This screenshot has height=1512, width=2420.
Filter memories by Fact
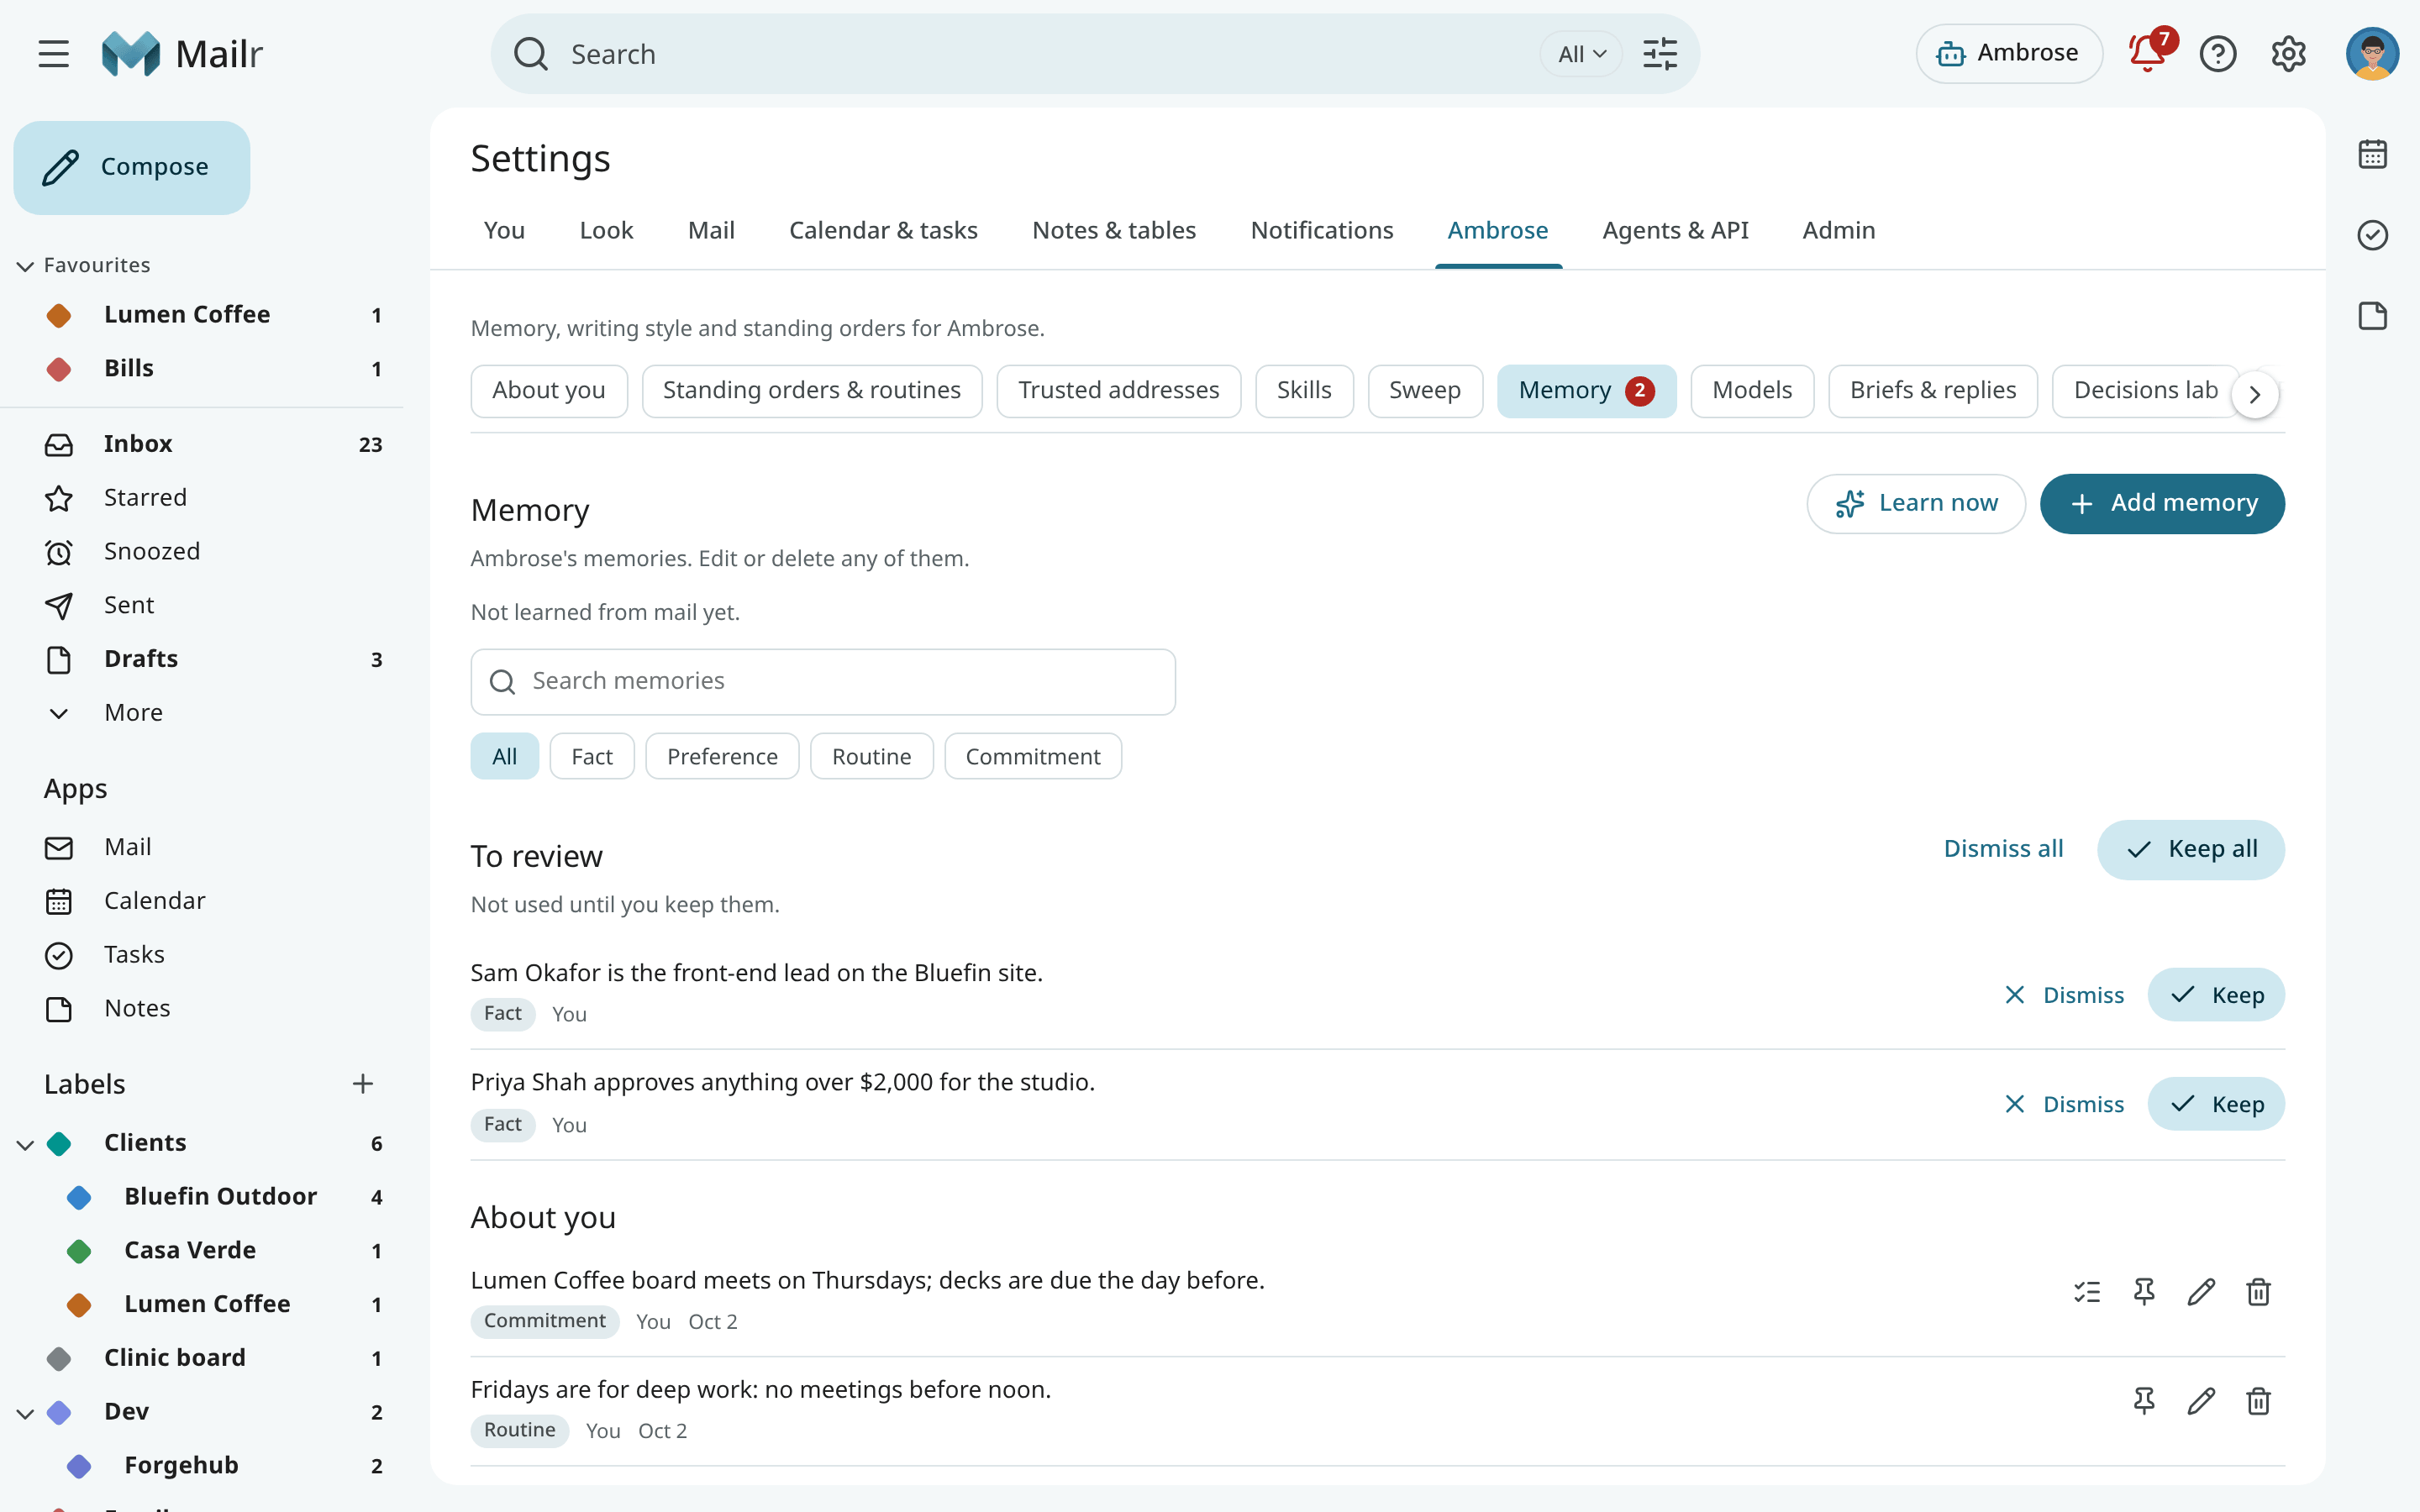coord(592,756)
